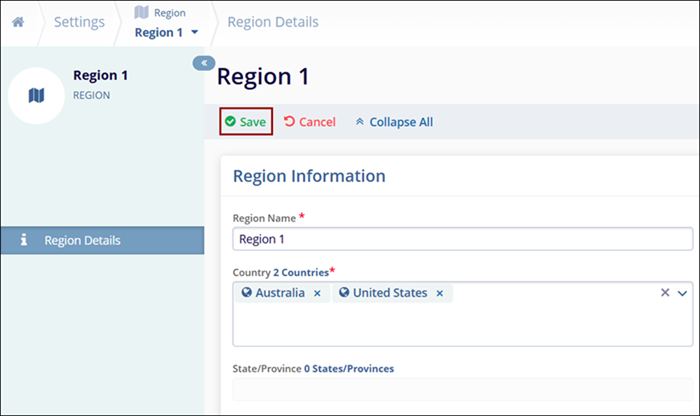Click the Home icon in breadcrumb
Image resolution: width=700 pixels, height=416 pixels.
point(17,21)
